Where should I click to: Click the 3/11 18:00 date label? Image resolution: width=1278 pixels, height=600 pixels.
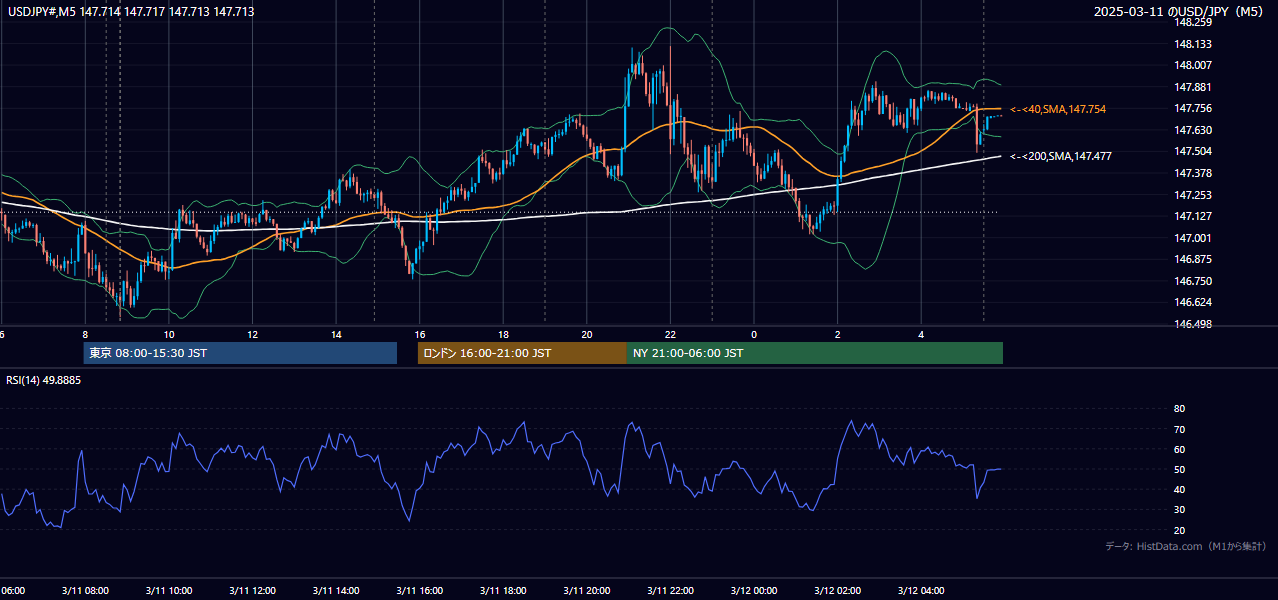(x=504, y=591)
